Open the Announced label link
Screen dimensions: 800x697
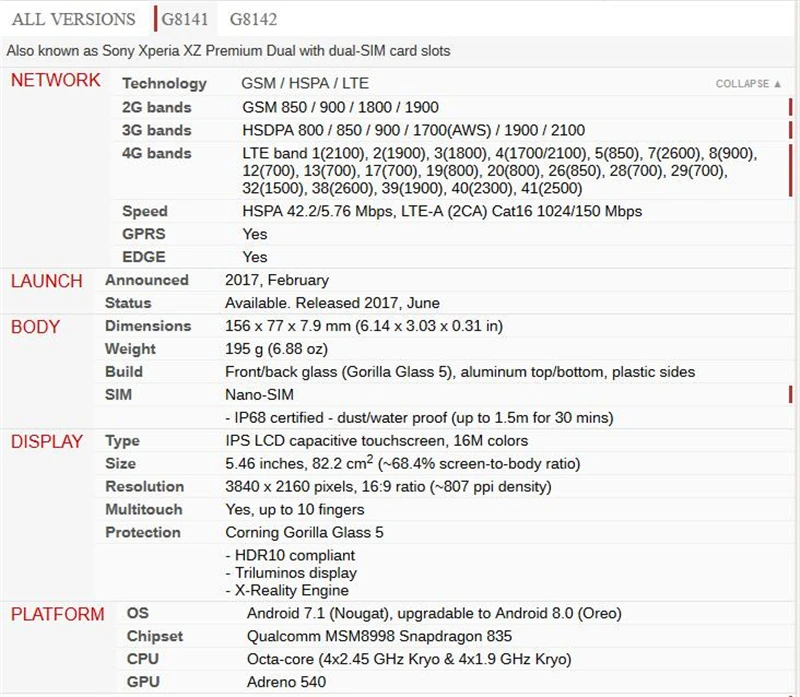pos(147,280)
